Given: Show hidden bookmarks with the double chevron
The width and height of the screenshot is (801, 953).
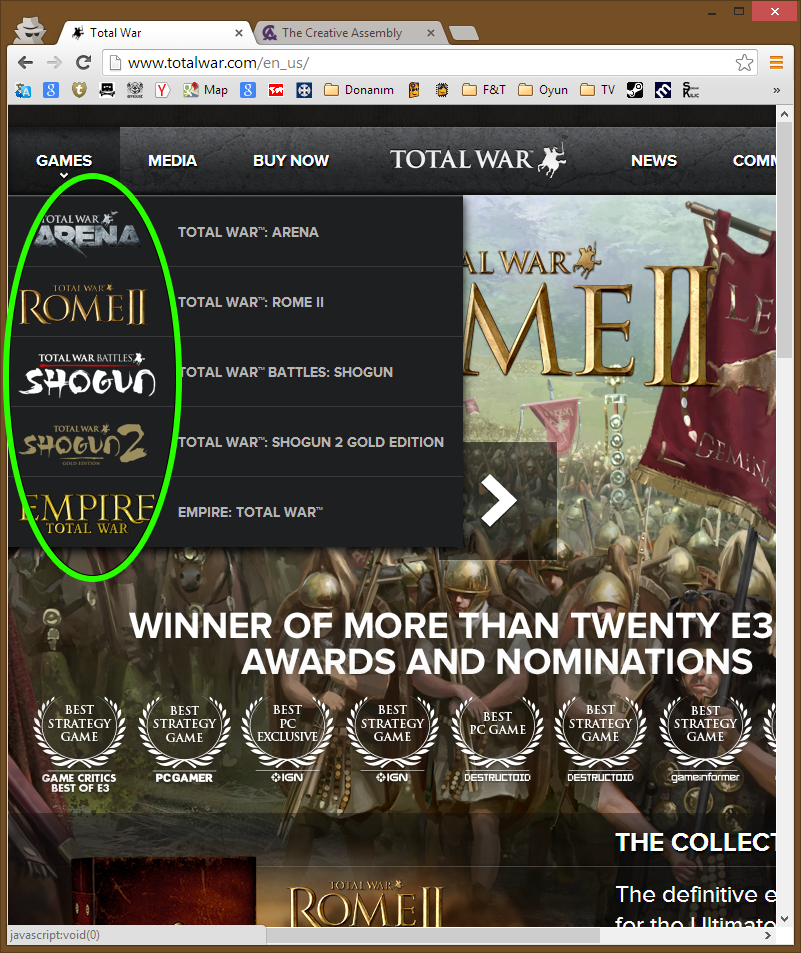Looking at the screenshot, I should [x=776, y=91].
